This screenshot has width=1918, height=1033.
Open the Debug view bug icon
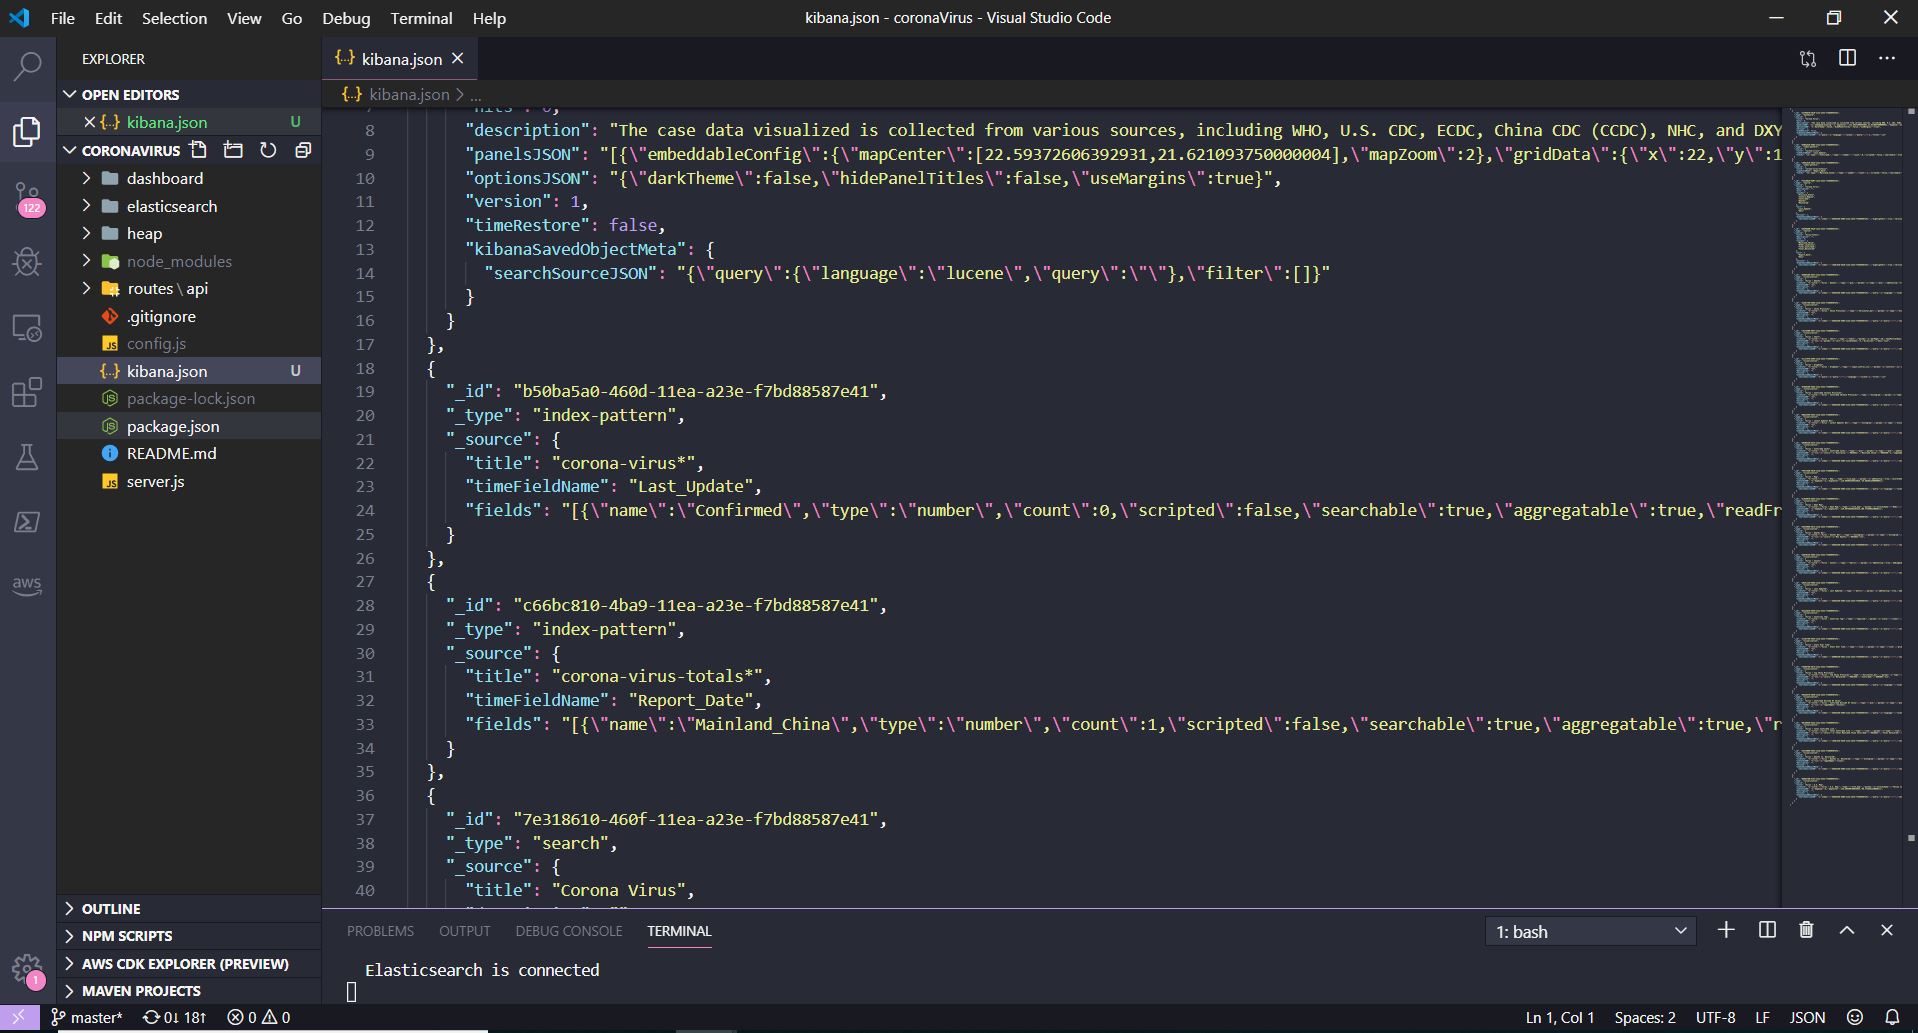coord(27,262)
